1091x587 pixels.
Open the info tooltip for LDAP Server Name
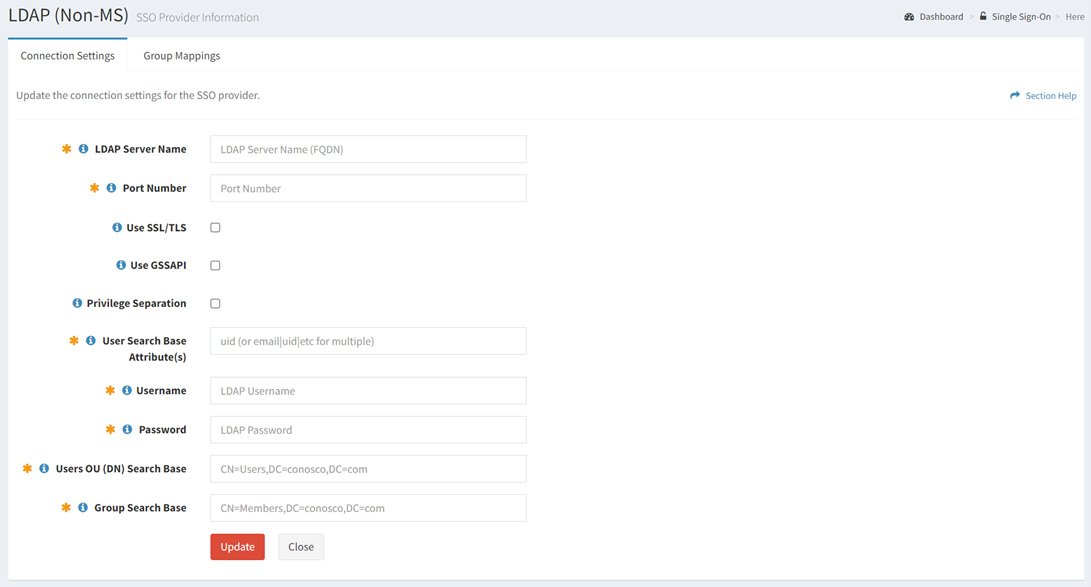point(83,148)
